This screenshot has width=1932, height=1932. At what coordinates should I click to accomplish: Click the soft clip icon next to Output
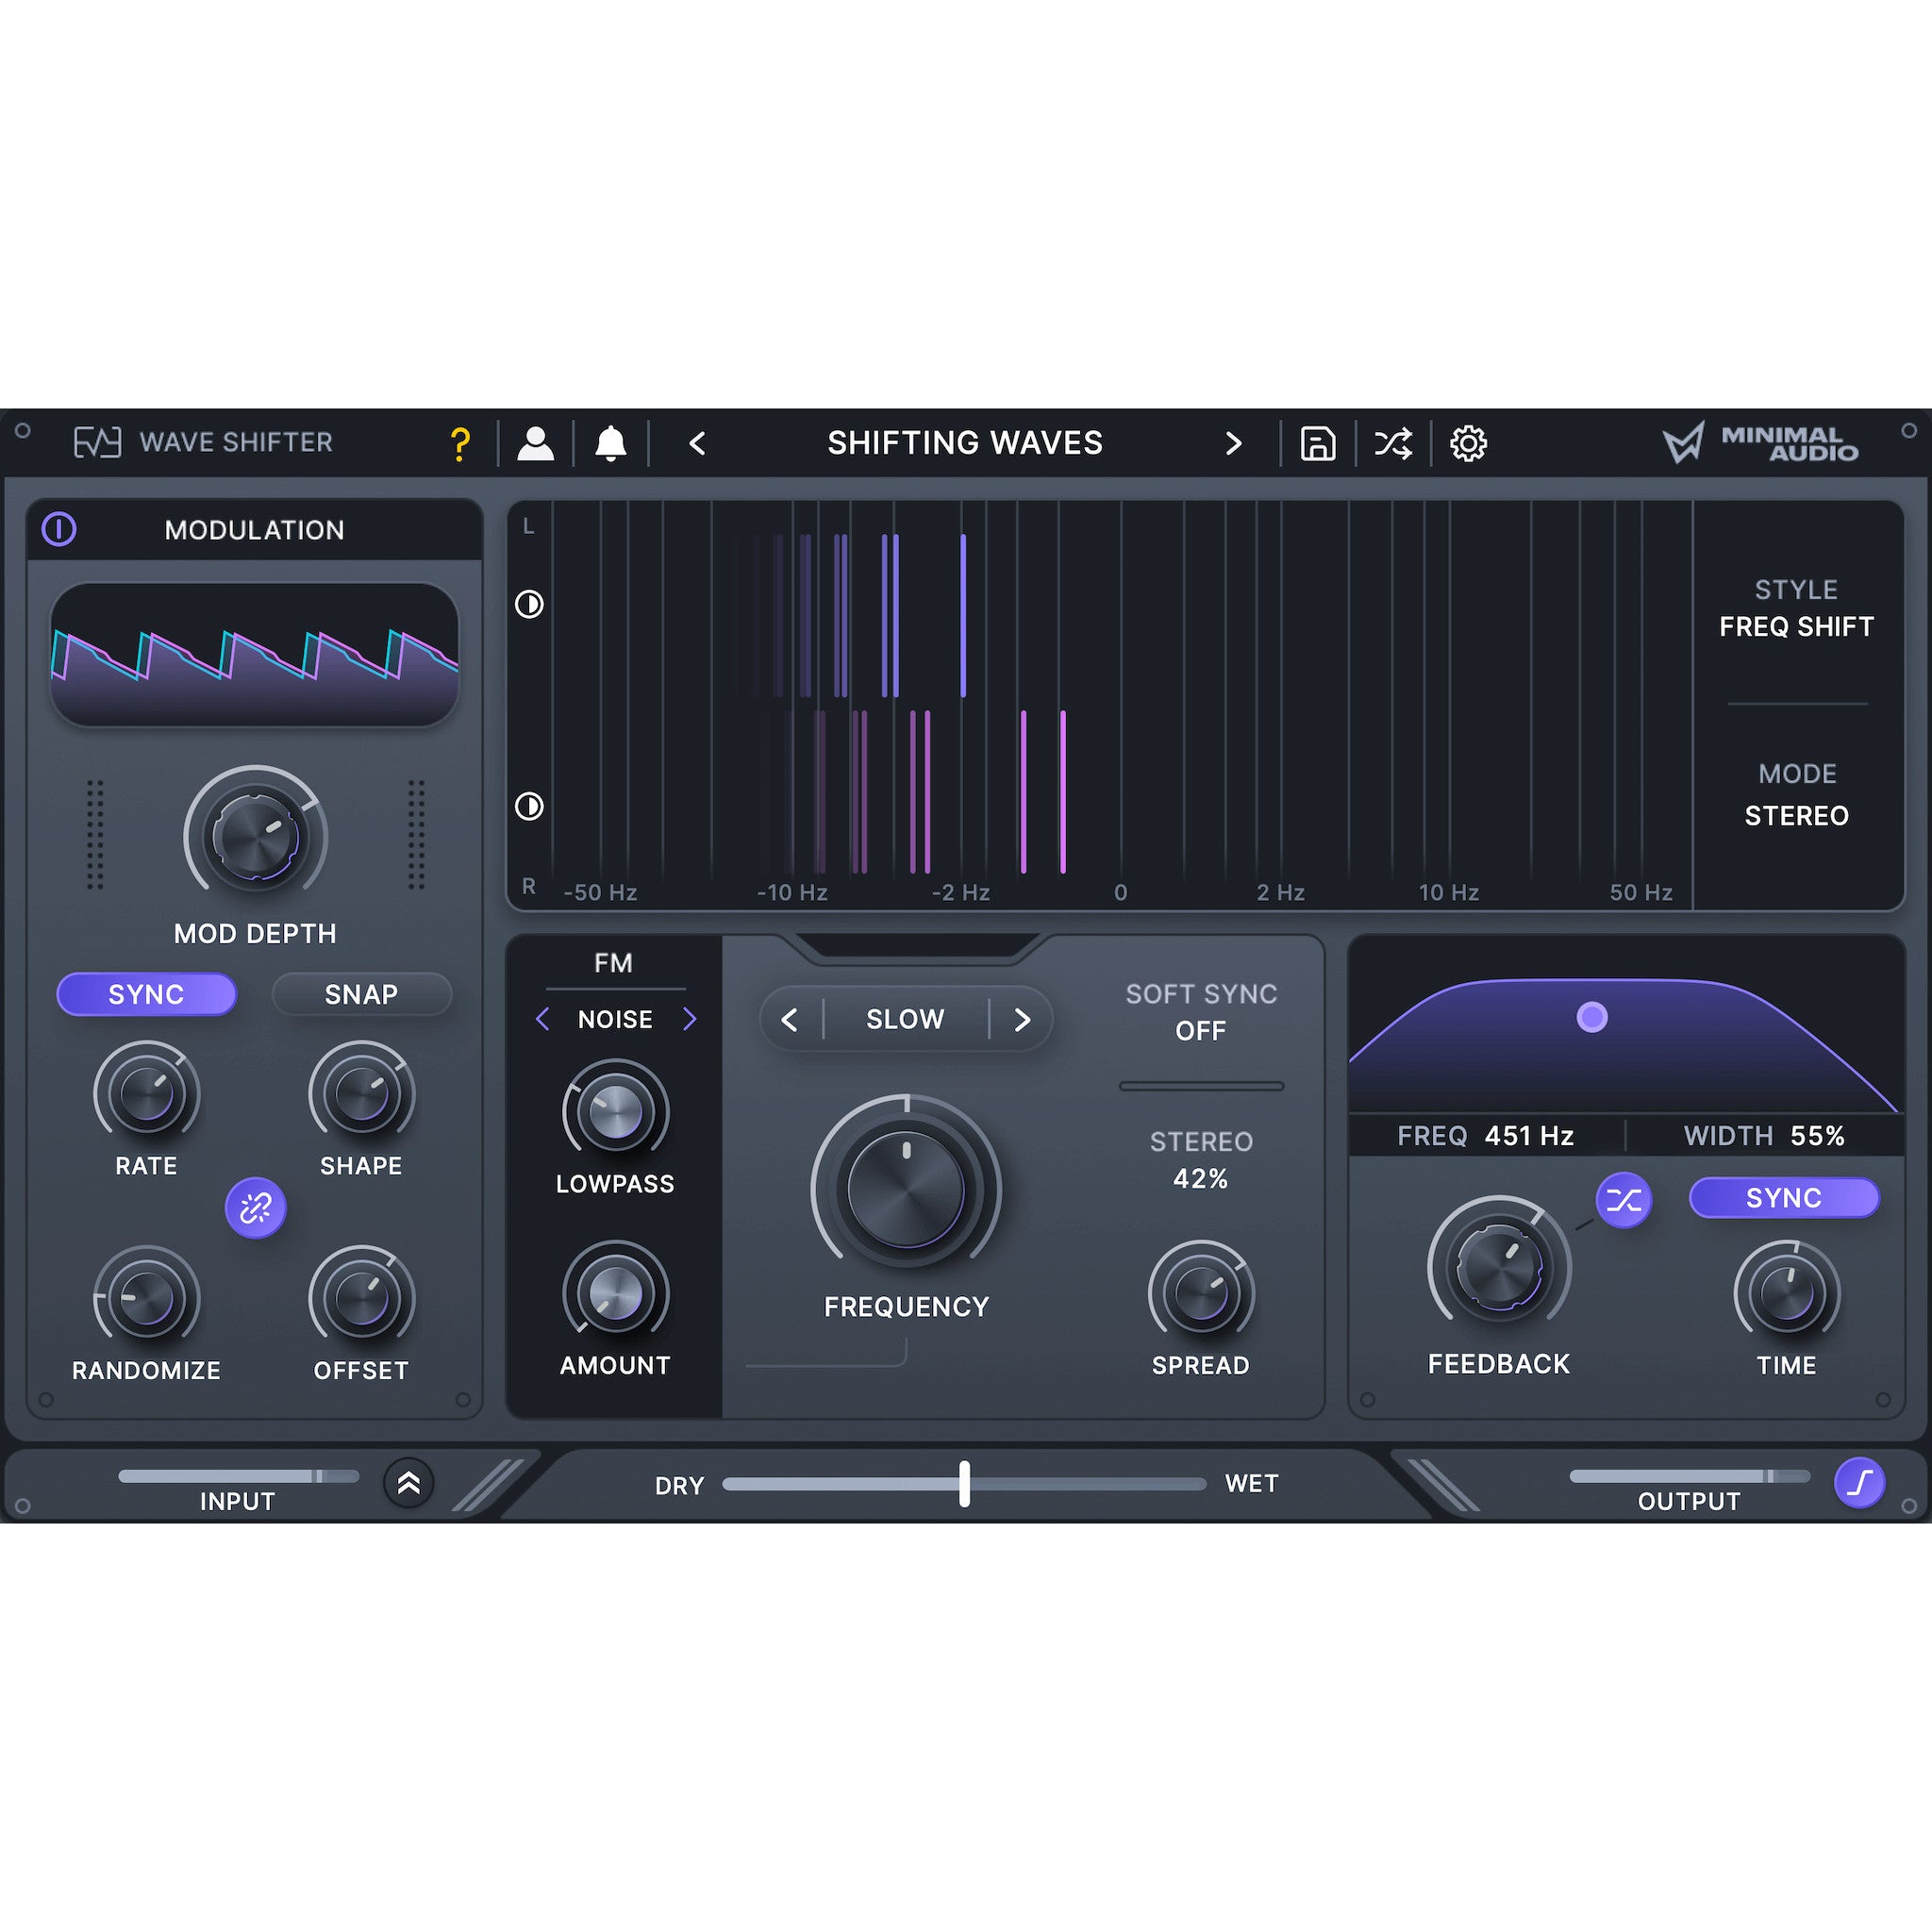pyautogui.click(x=1861, y=1484)
